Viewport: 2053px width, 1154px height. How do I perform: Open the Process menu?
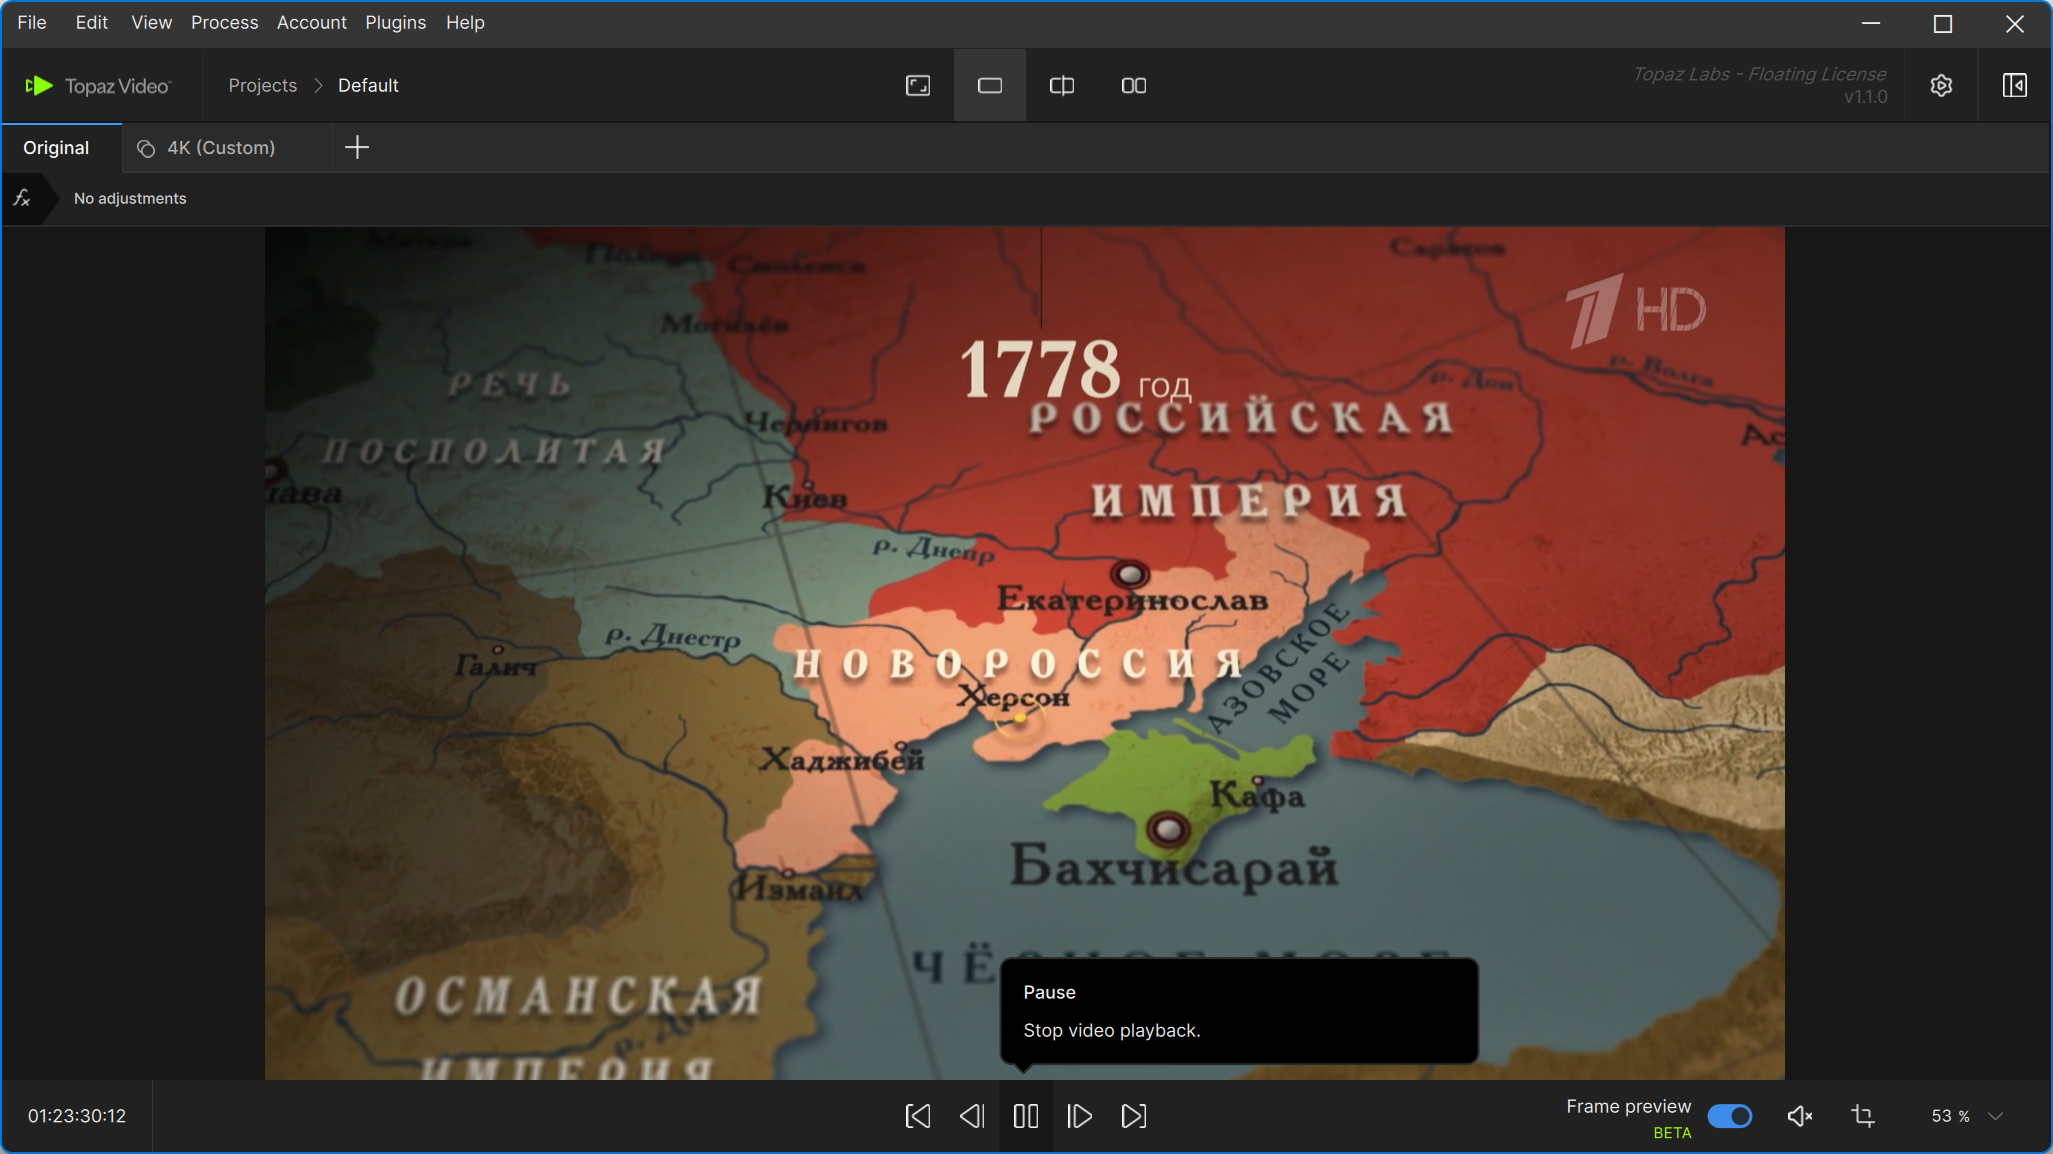point(224,22)
